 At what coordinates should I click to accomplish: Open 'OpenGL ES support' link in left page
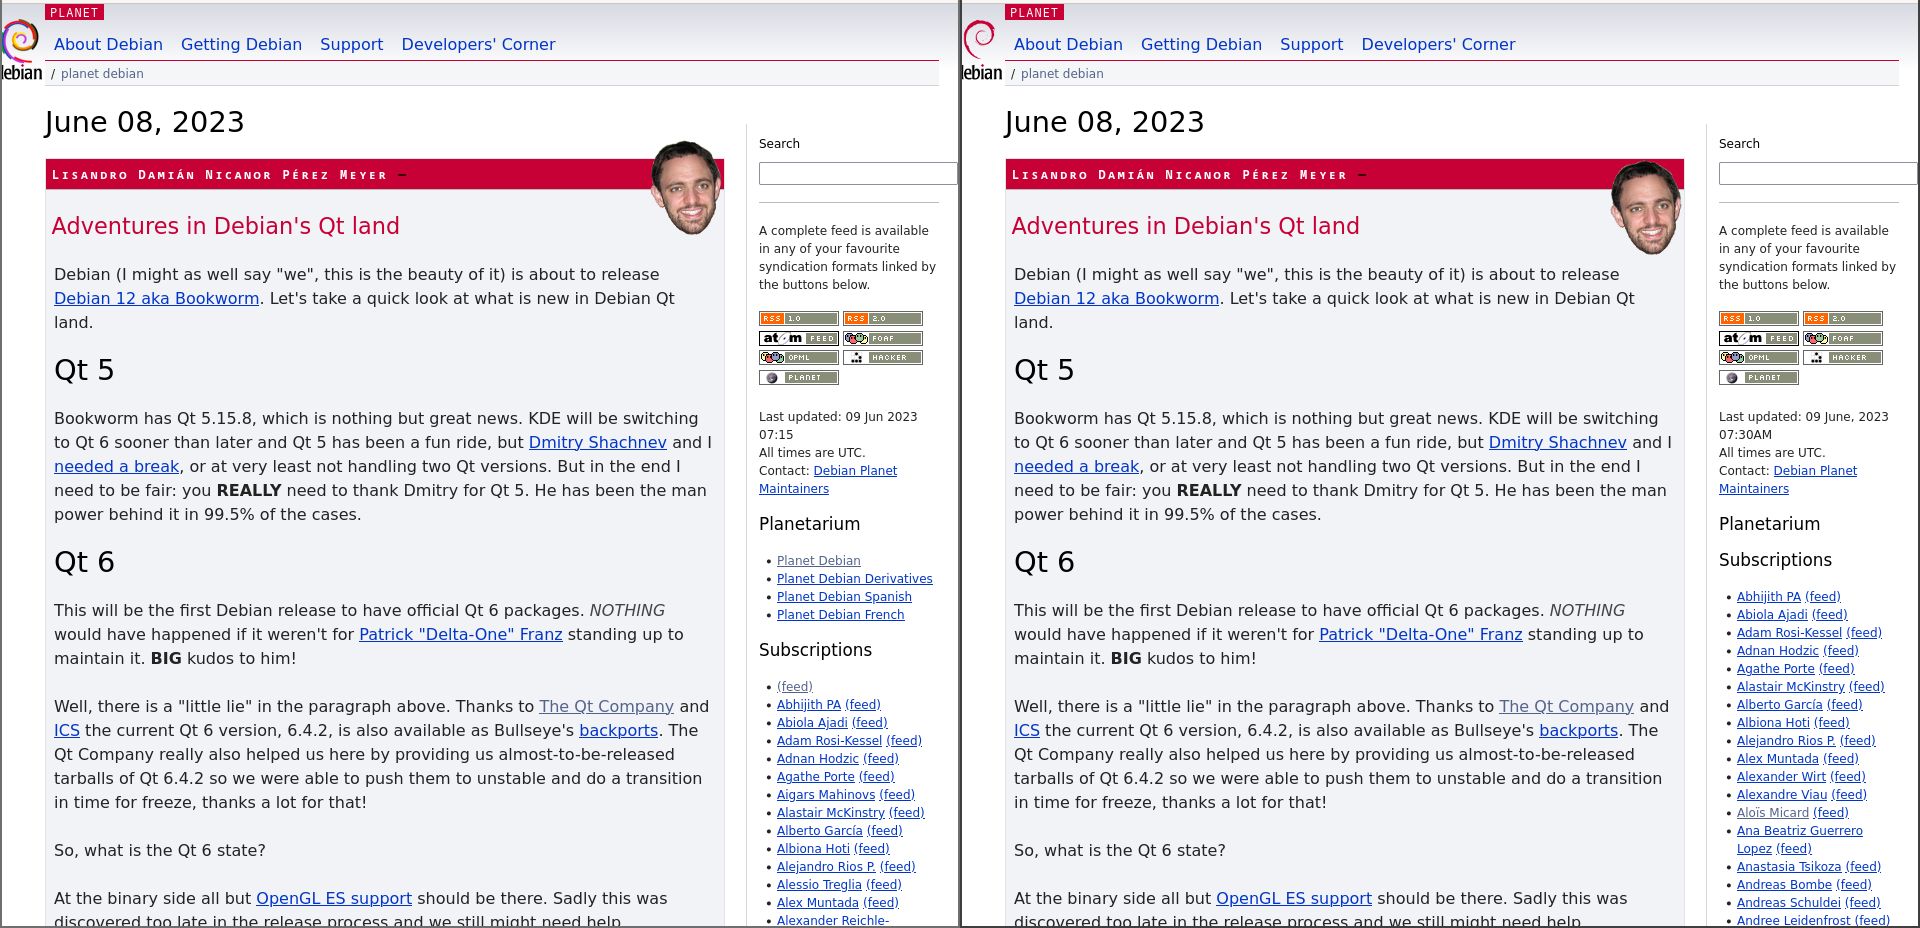pyautogui.click(x=334, y=898)
